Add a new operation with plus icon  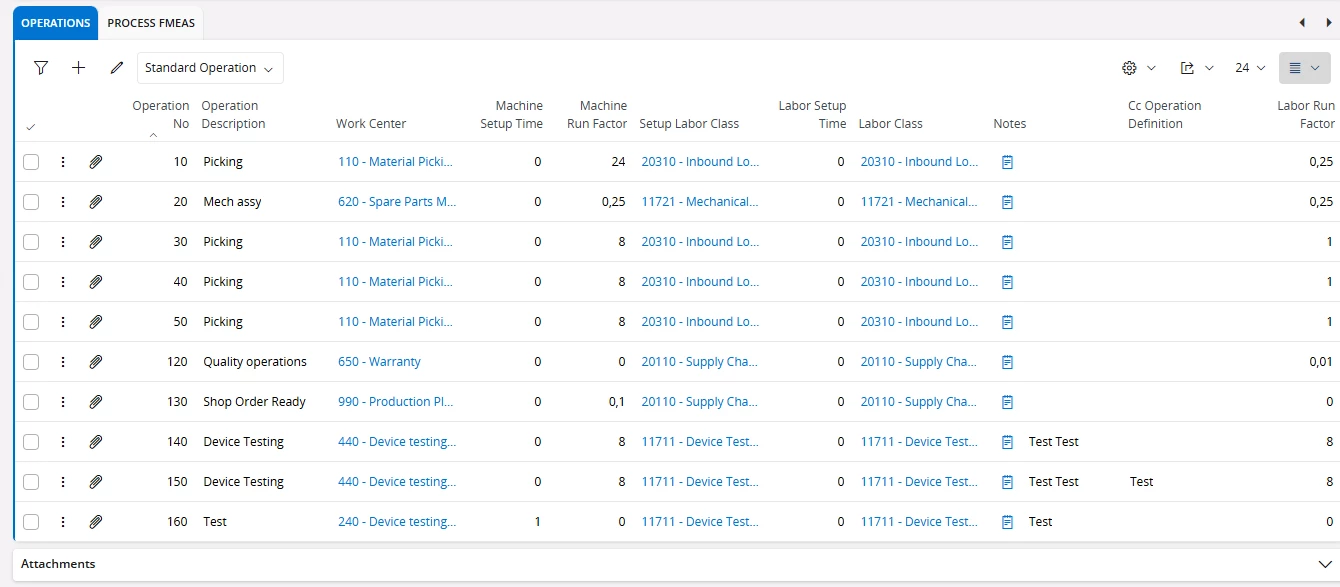[79, 68]
